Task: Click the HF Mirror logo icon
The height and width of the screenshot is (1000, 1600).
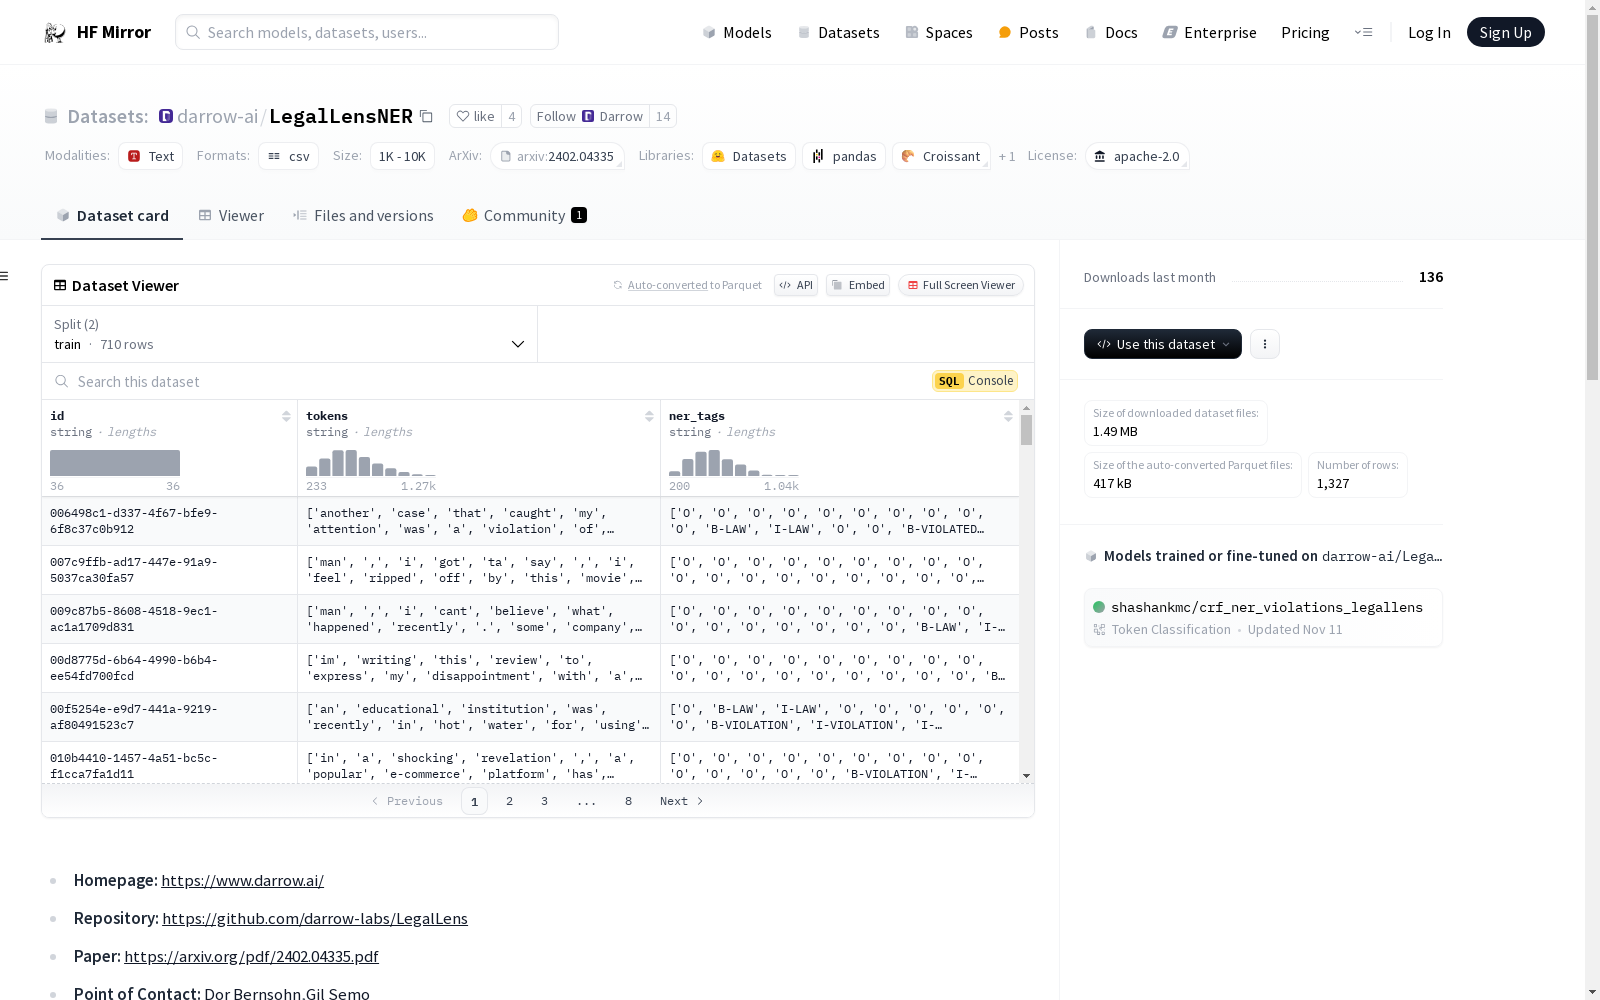Action: [x=55, y=33]
